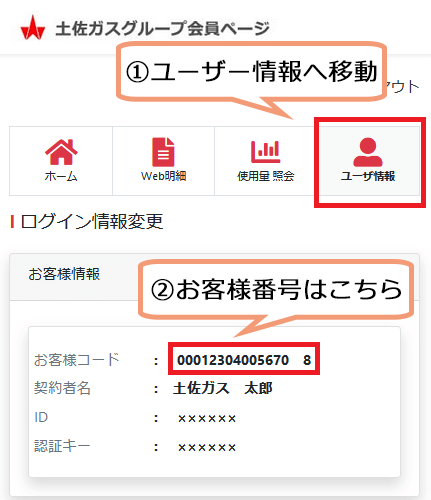The width and height of the screenshot is (431, 500).
Task: Click the お客様コード label
Action: [77, 360]
